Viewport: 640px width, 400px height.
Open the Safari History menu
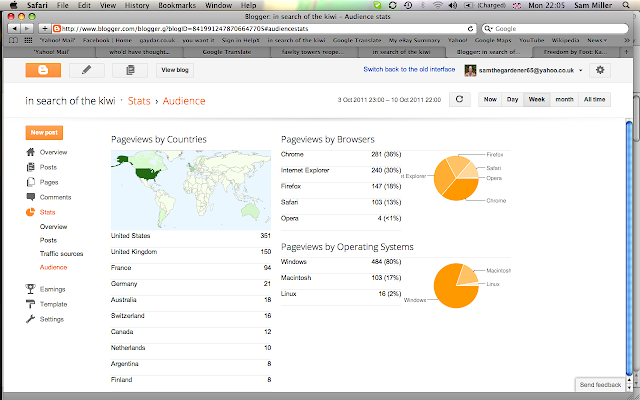(137, 5)
